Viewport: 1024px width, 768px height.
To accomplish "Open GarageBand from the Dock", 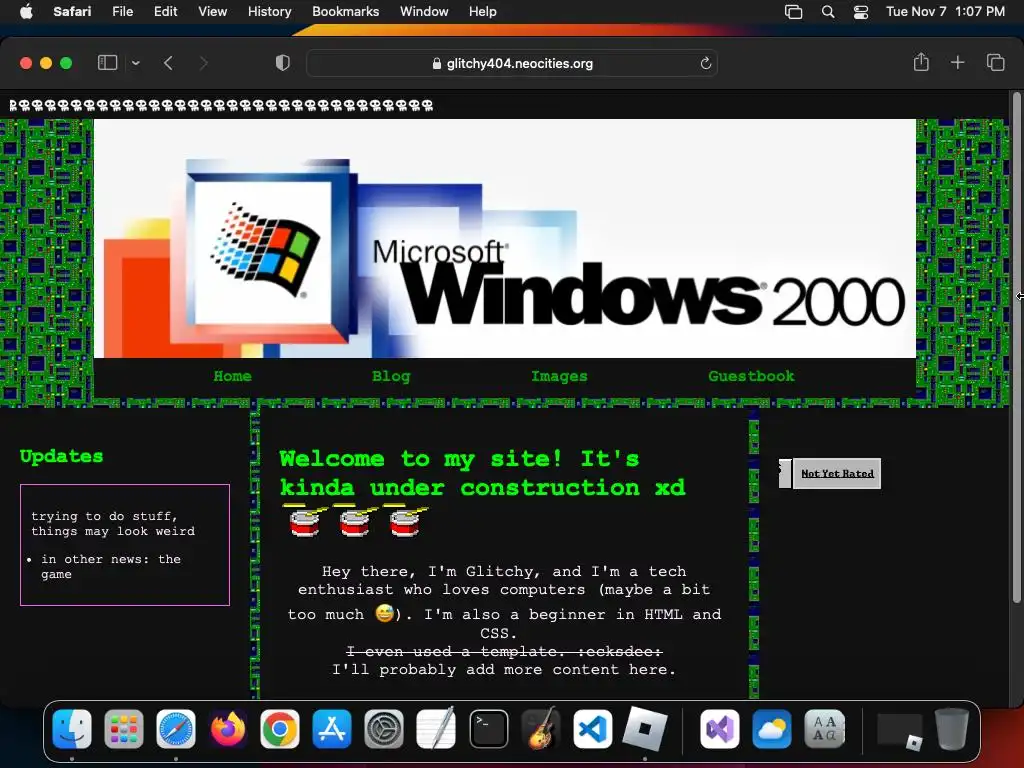I will tap(541, 729).
